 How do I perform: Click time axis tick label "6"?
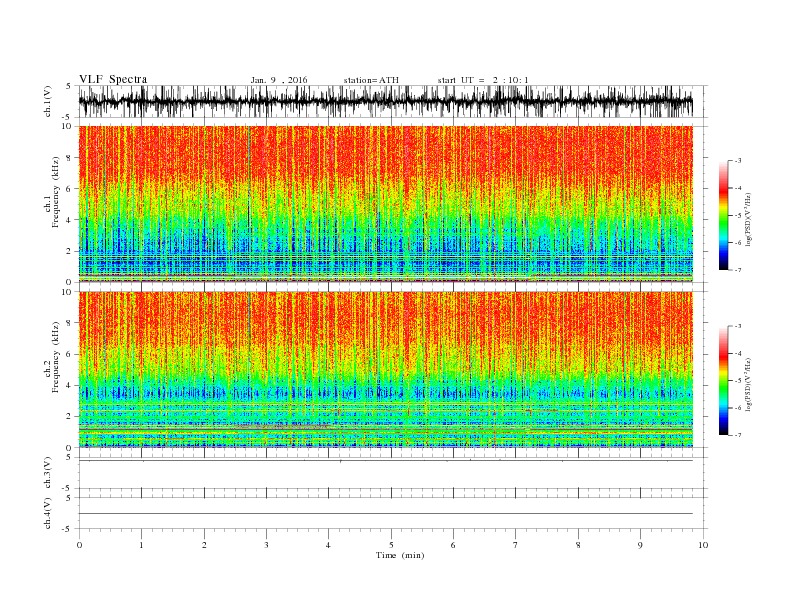click(x=453, y=545)
